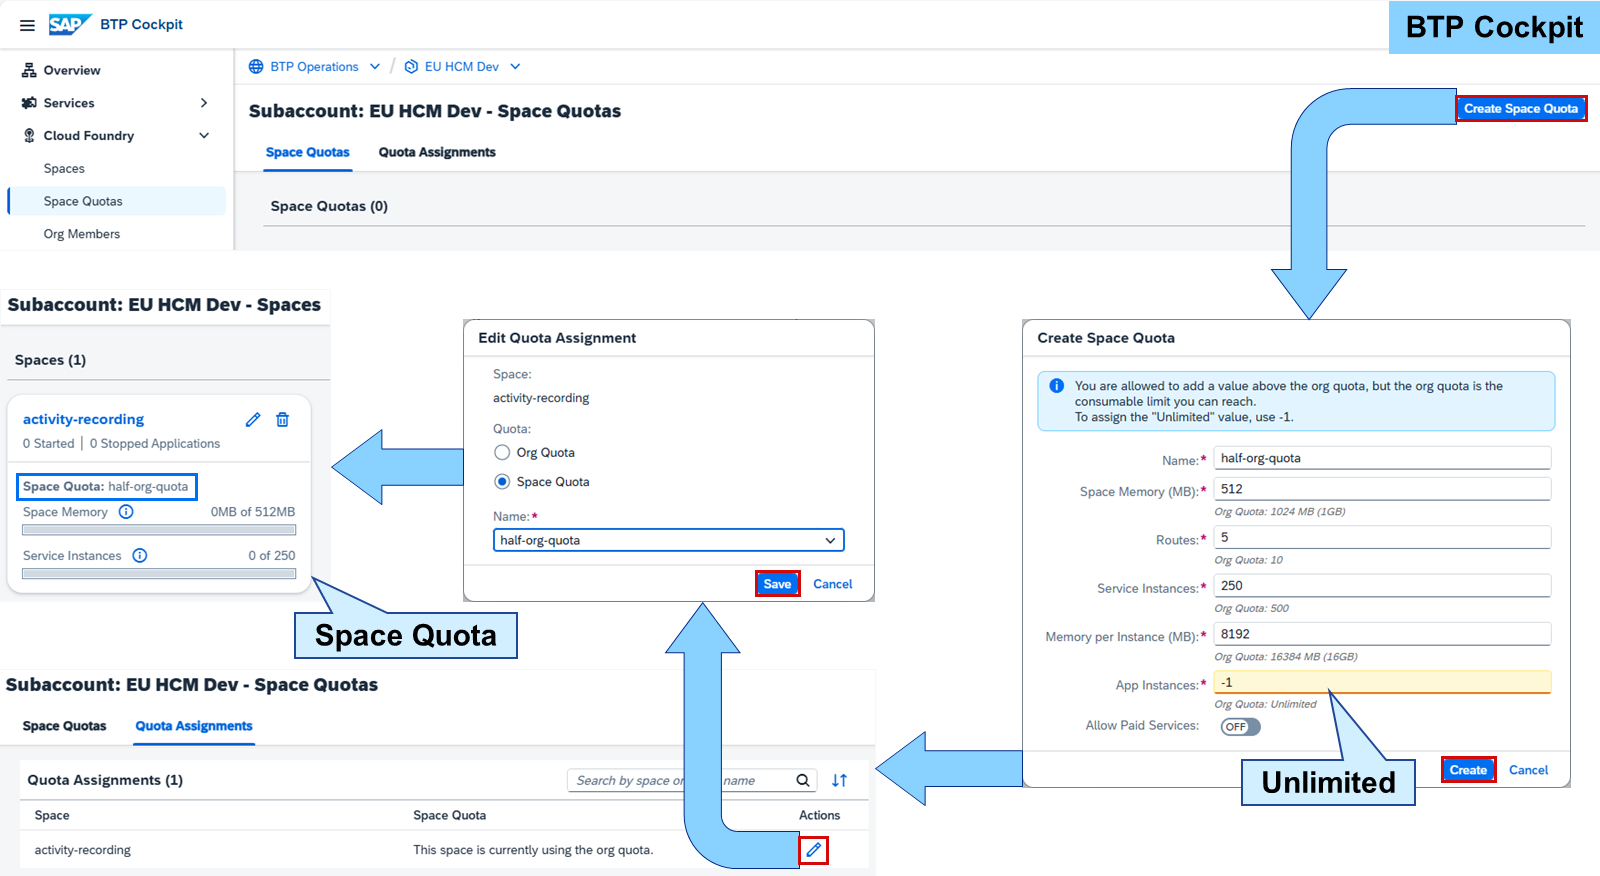Click the '0MB of 512MB' value
The width and height of the screenshot is (1600, 876).
pos(253,512)
